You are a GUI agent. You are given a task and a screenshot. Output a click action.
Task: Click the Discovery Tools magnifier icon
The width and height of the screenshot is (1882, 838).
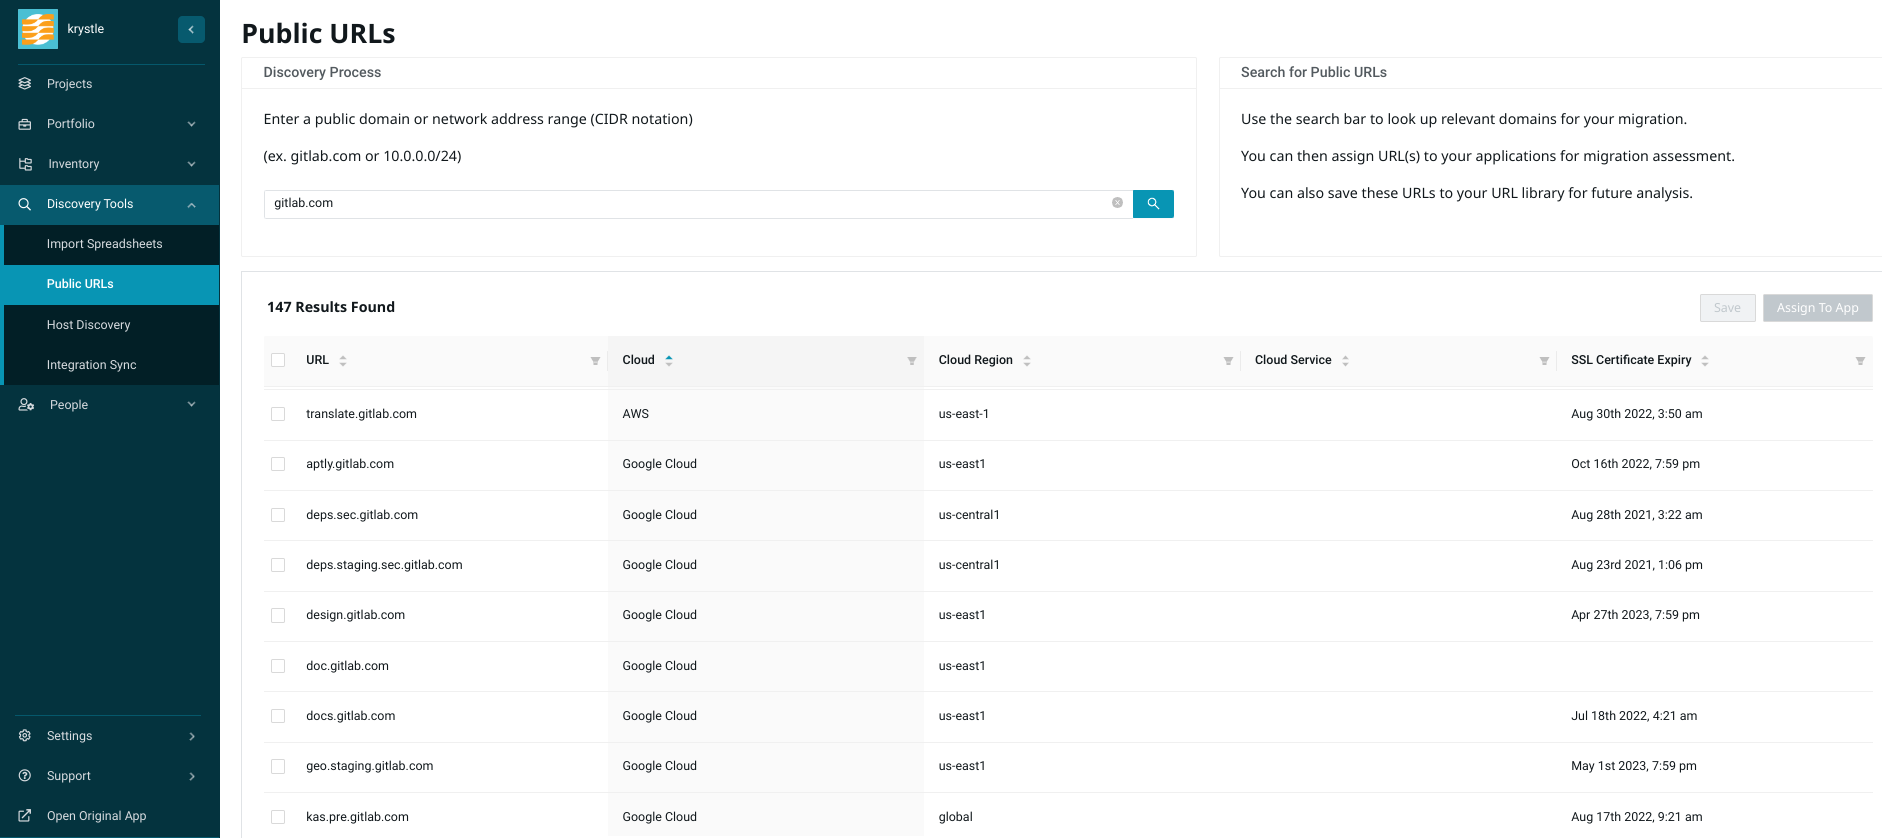point(25,204)
